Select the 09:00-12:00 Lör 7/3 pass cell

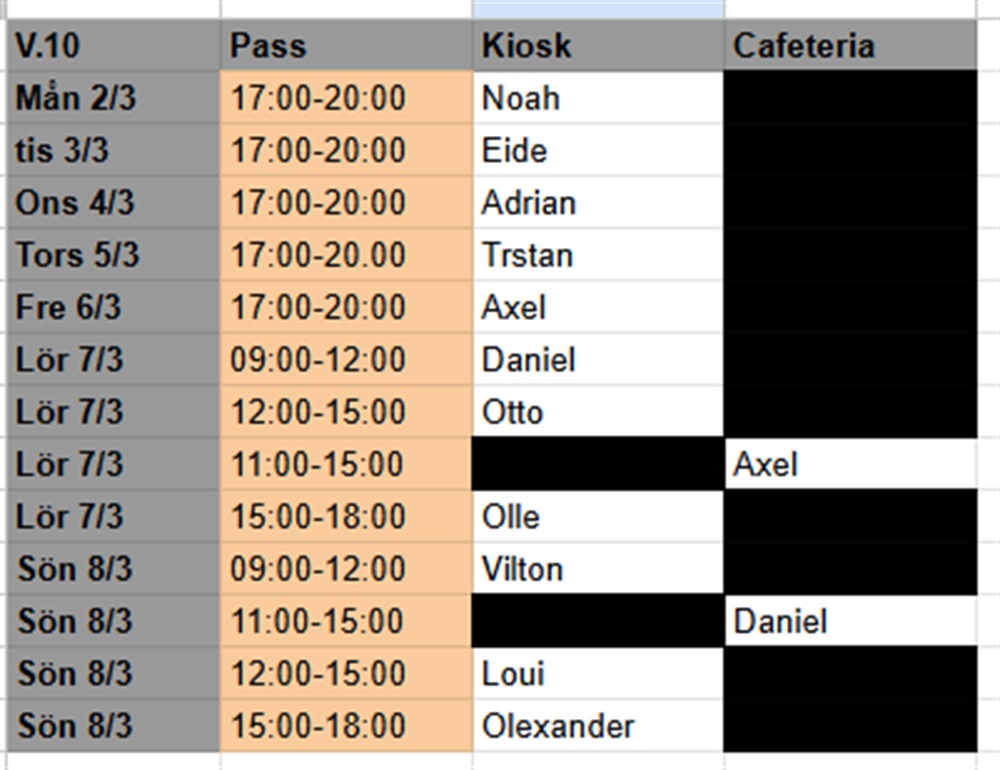point(346,359)
